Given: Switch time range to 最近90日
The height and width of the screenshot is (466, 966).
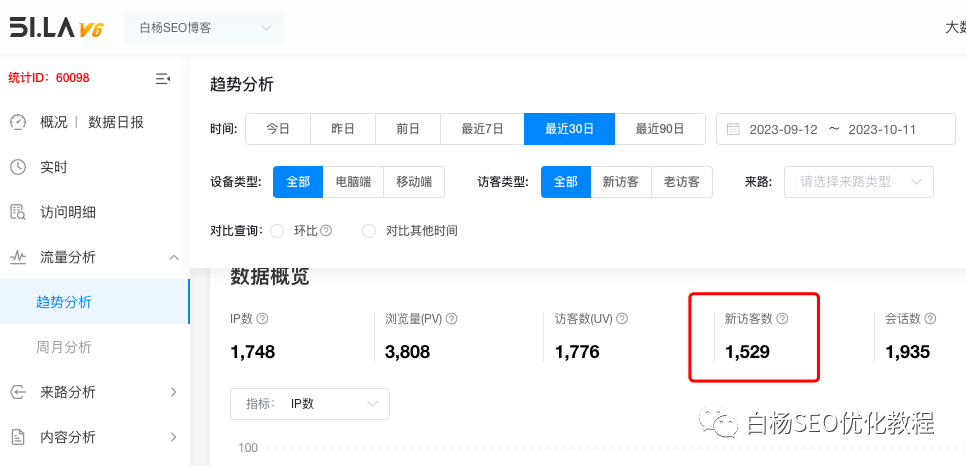Looking at the screenshot, I should pos(660,129).
